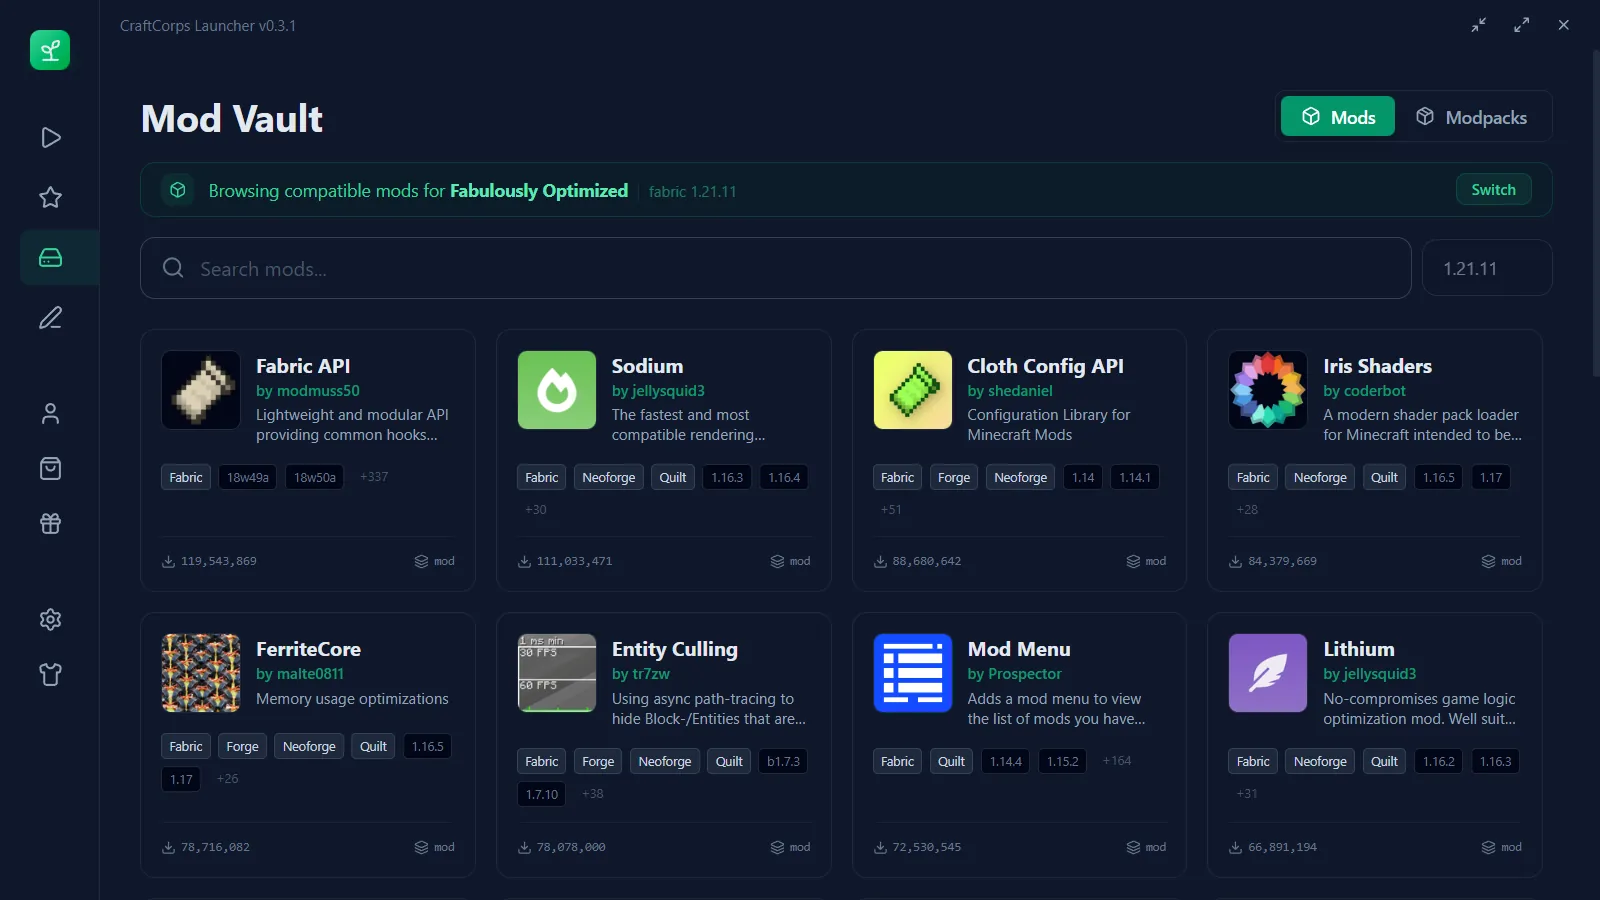Expand Fabric API's +337 more versions
The image size is (1600, 900).
(374, 477)
